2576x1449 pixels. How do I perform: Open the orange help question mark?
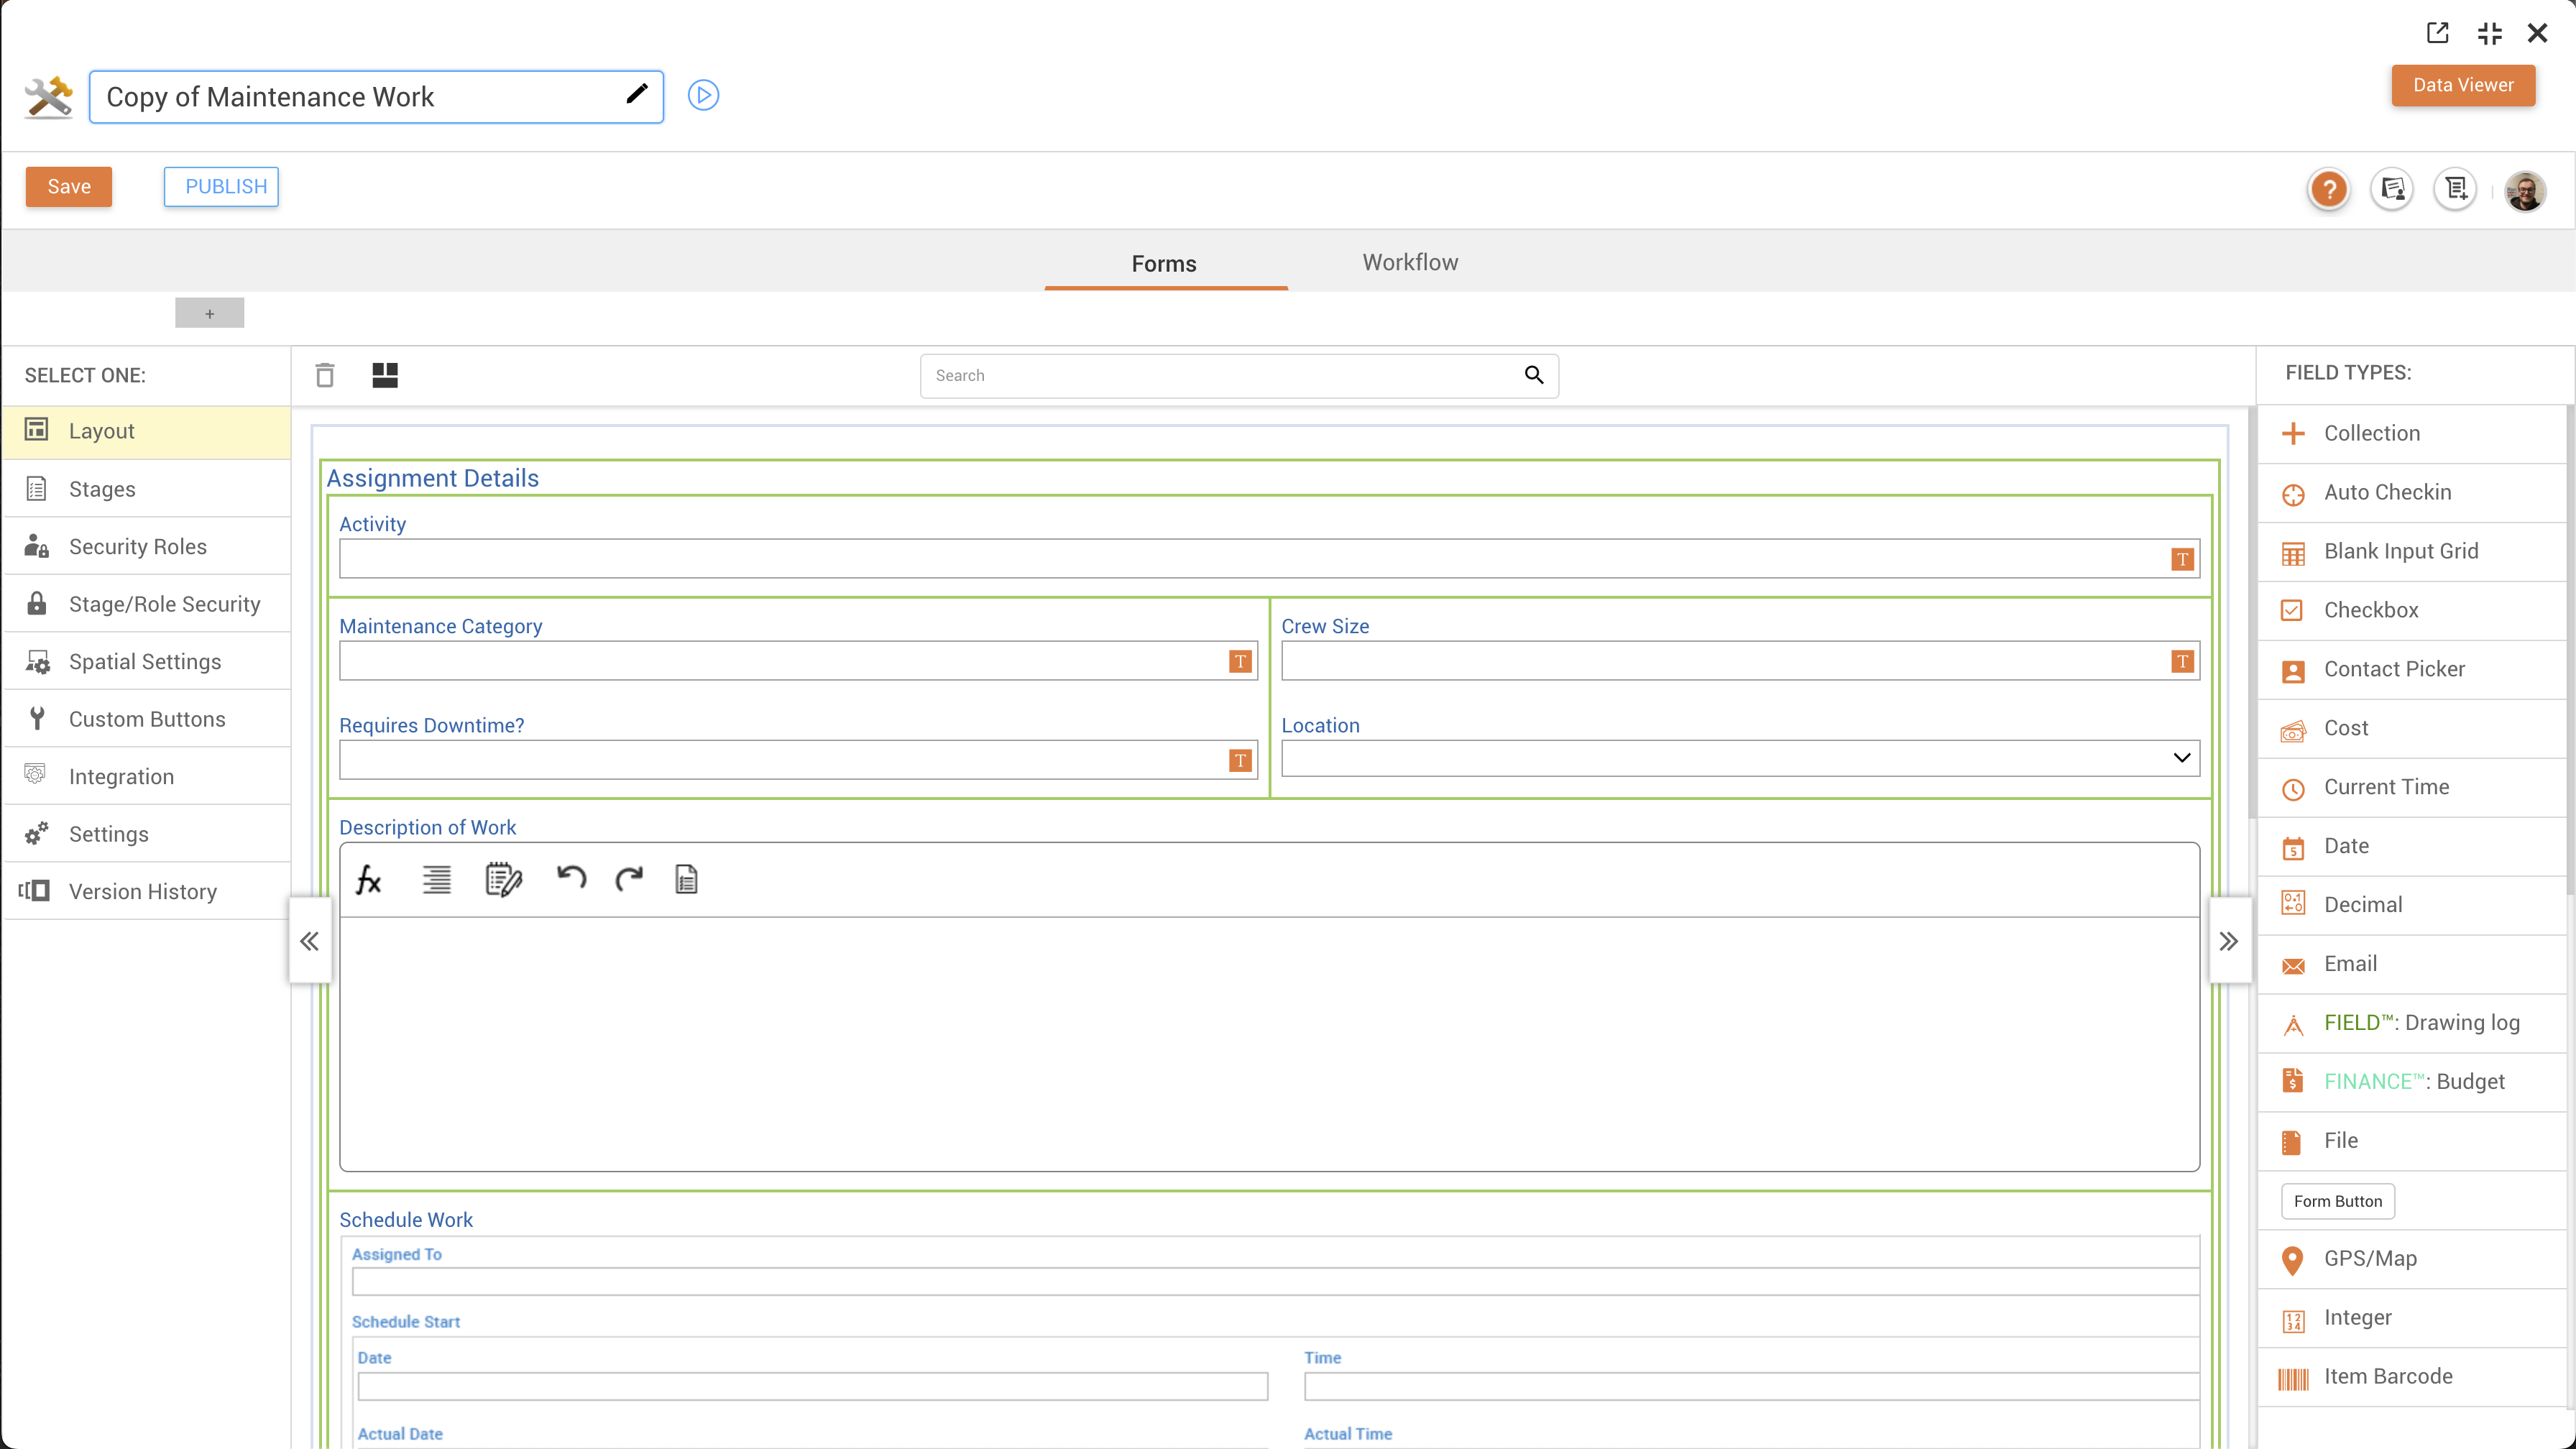2328,189
